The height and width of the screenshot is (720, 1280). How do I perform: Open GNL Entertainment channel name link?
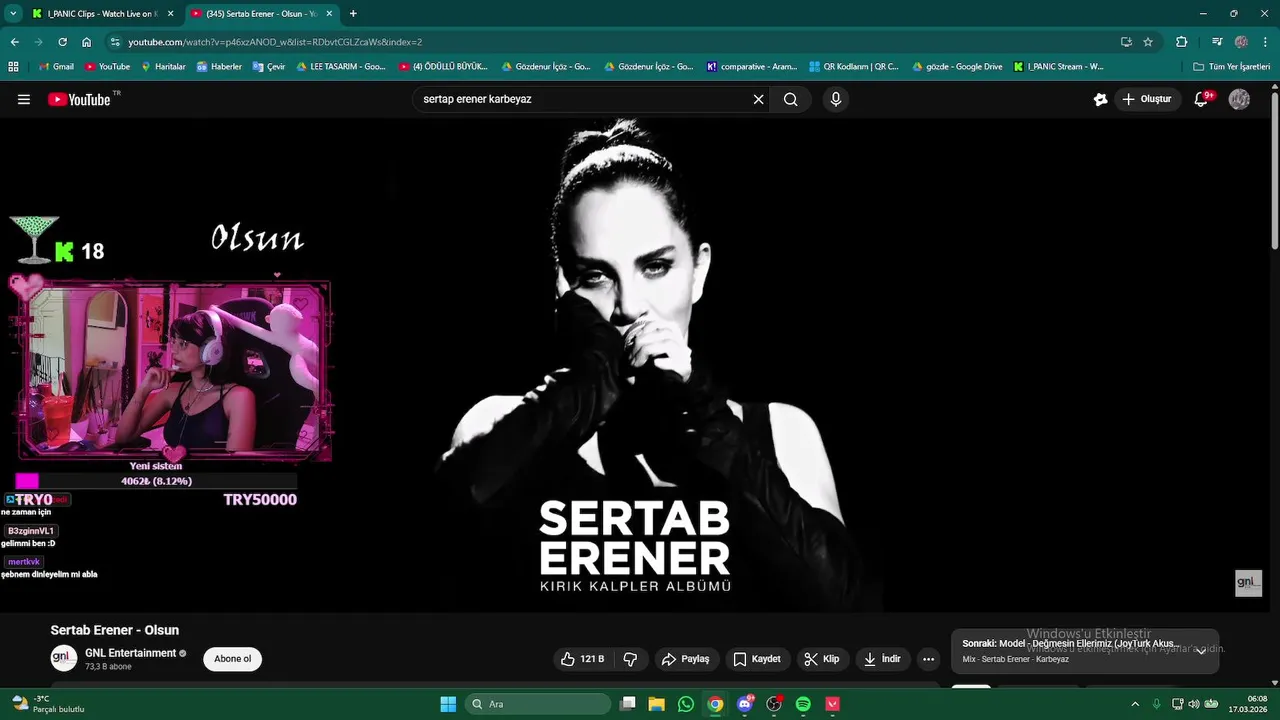pyautogui.click(x=130, y=653)
